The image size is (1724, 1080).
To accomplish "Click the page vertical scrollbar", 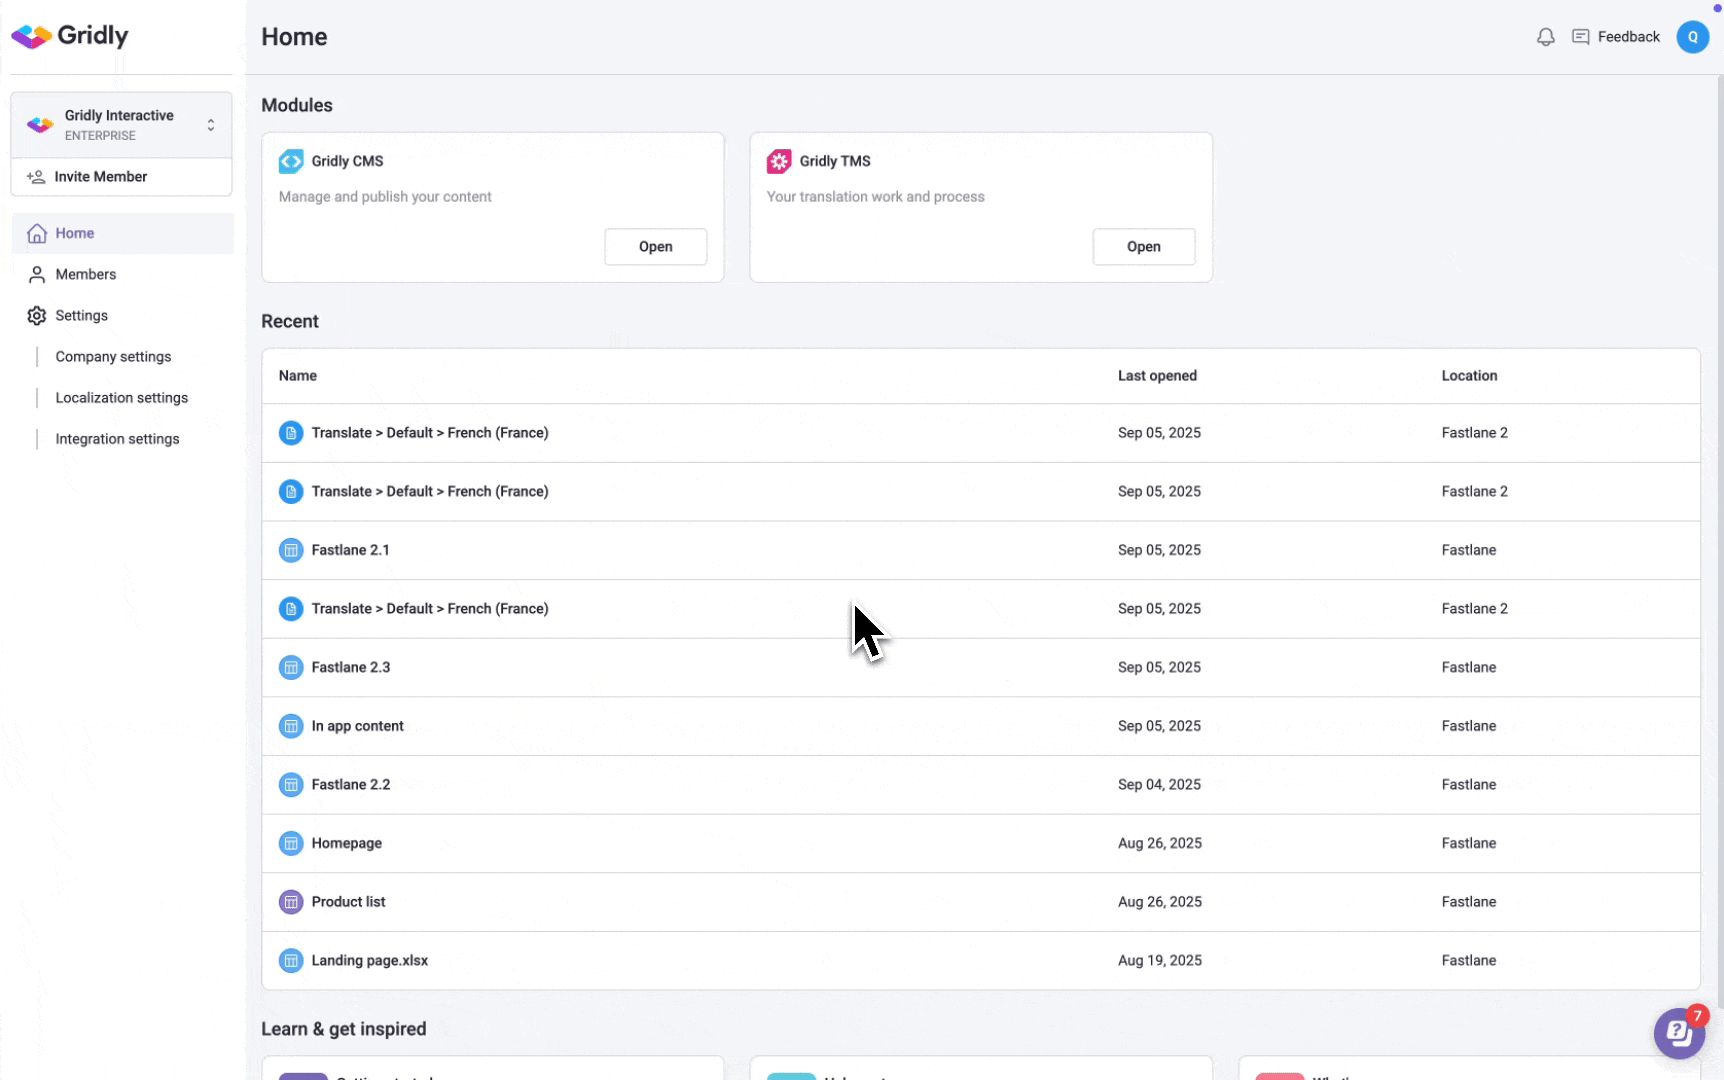I will tap(1719, 540).
